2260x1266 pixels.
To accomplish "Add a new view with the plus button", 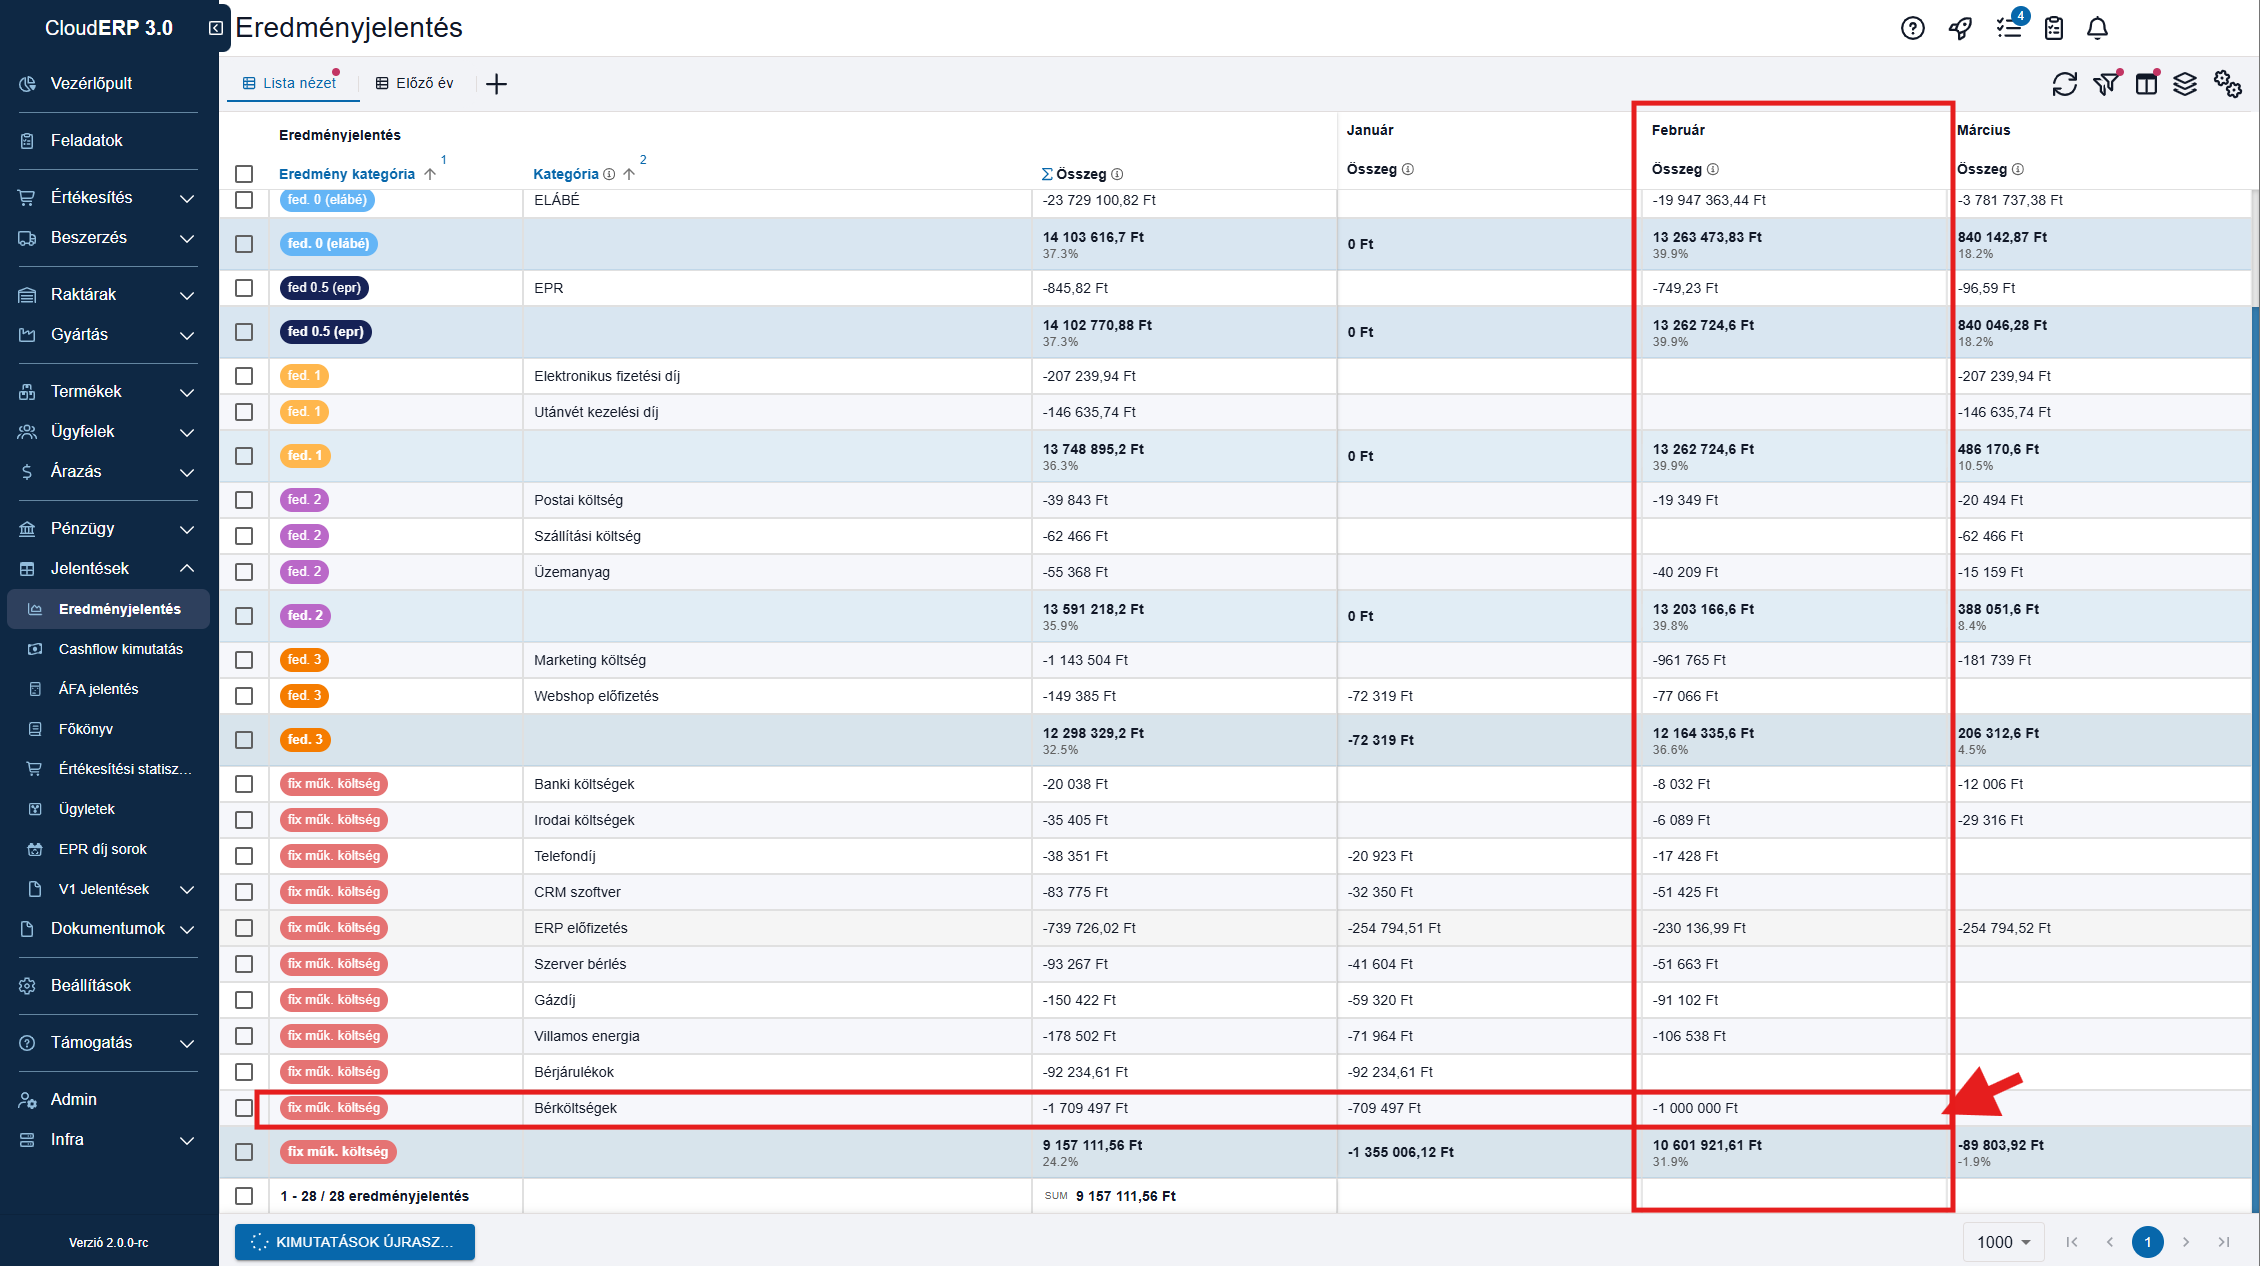I will tap(496, 84).
